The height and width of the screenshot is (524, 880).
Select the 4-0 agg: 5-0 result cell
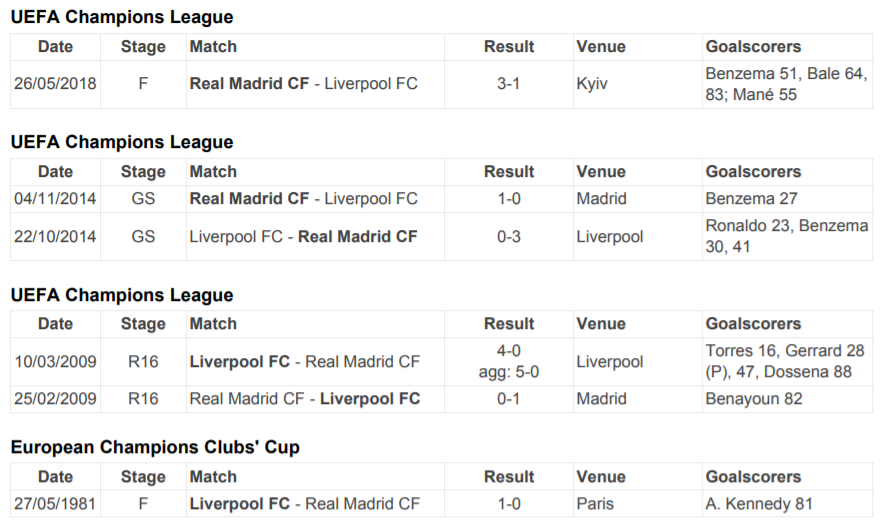click(508, 362)
